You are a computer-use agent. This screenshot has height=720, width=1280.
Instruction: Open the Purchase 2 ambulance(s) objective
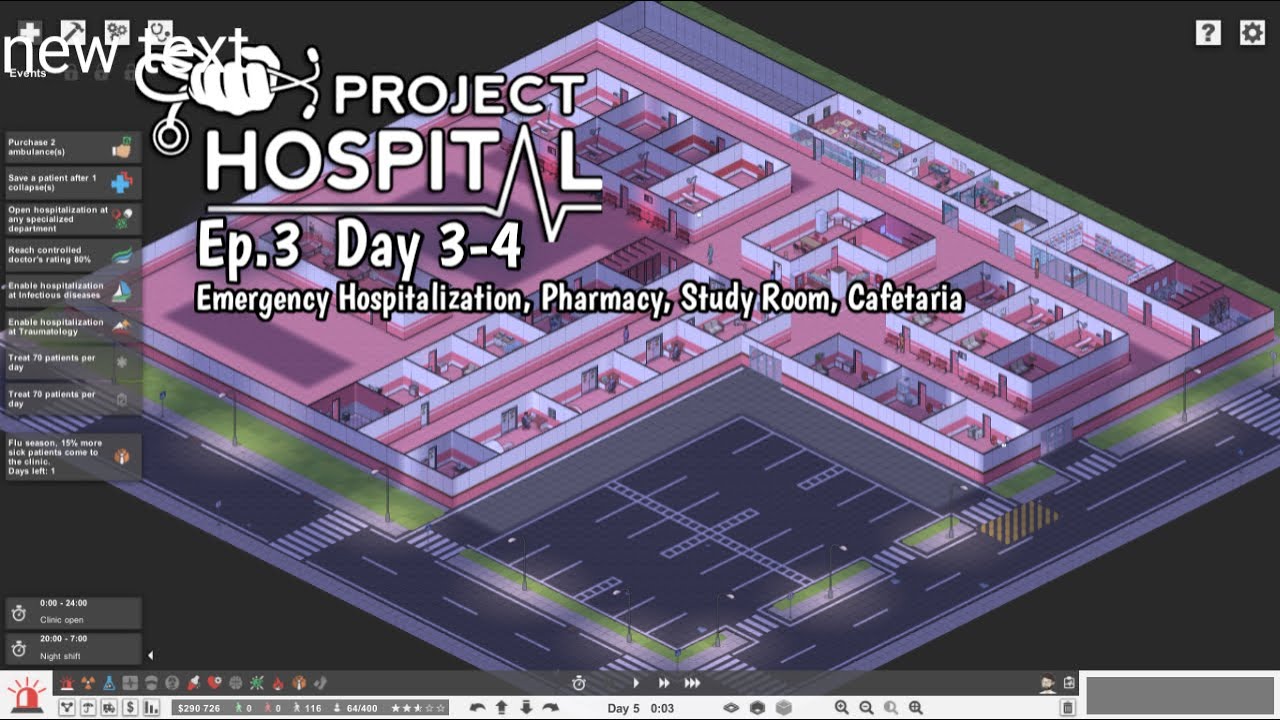pos(73,147)
